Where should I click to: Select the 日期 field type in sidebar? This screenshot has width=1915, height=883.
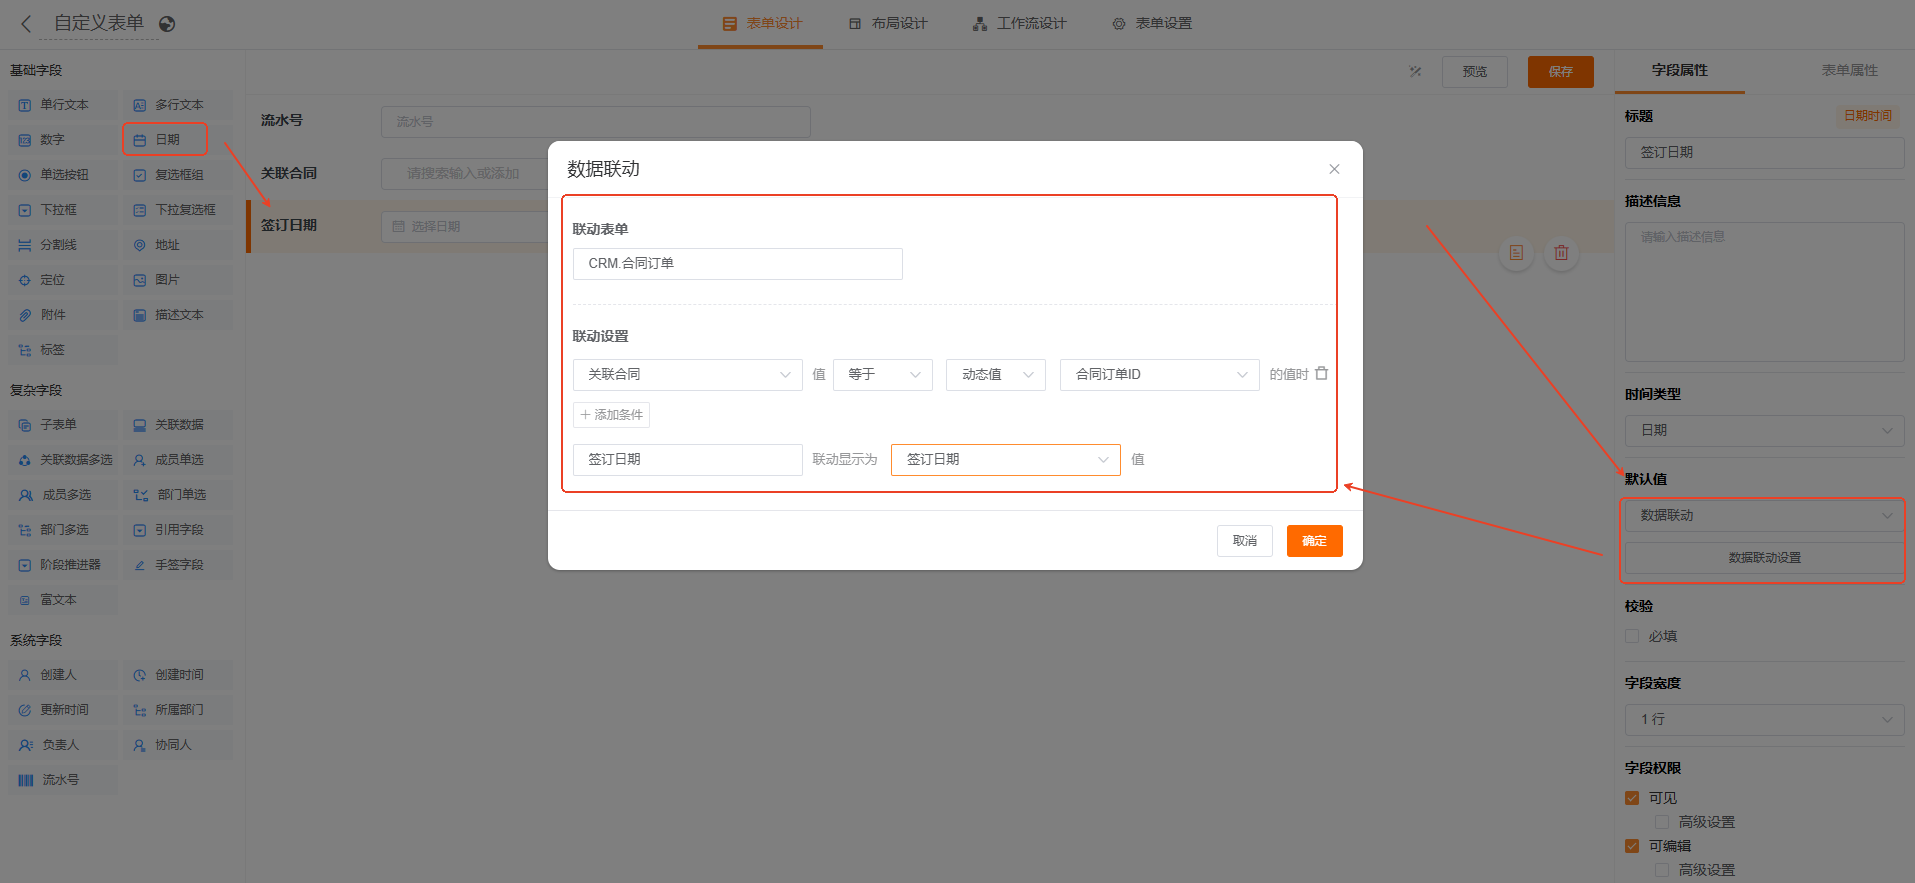click(x=165, y=140)
